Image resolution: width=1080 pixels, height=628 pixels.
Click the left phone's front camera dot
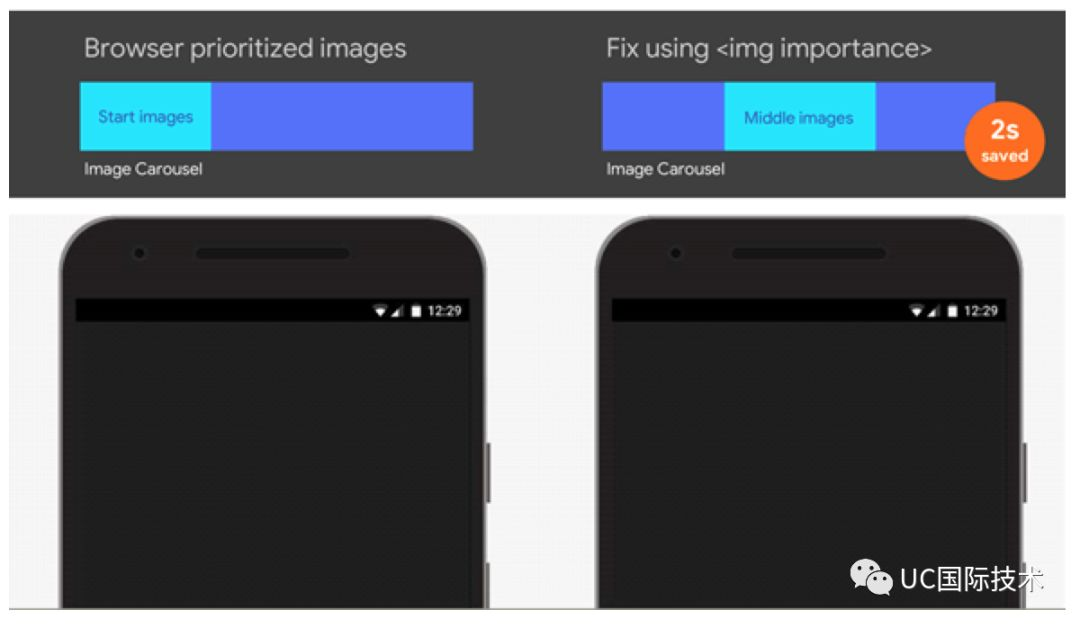pyautogui.click(x=139, y=253)
